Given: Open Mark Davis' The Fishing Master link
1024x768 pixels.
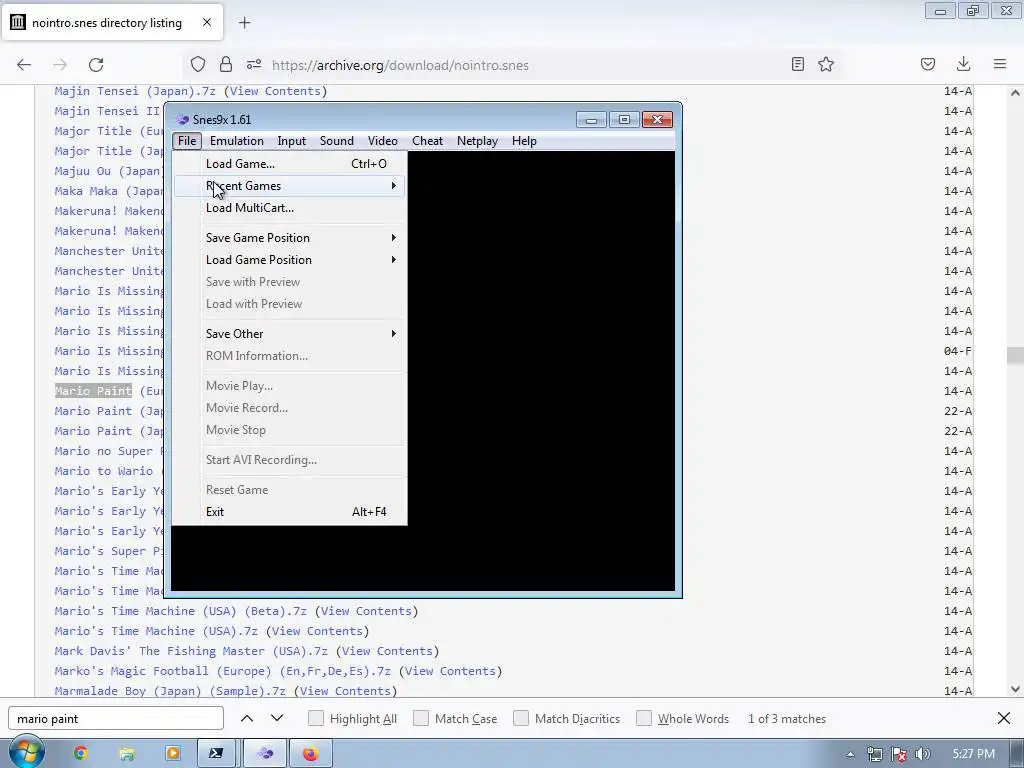Looking at the screenshot, I should coord(191,651).
